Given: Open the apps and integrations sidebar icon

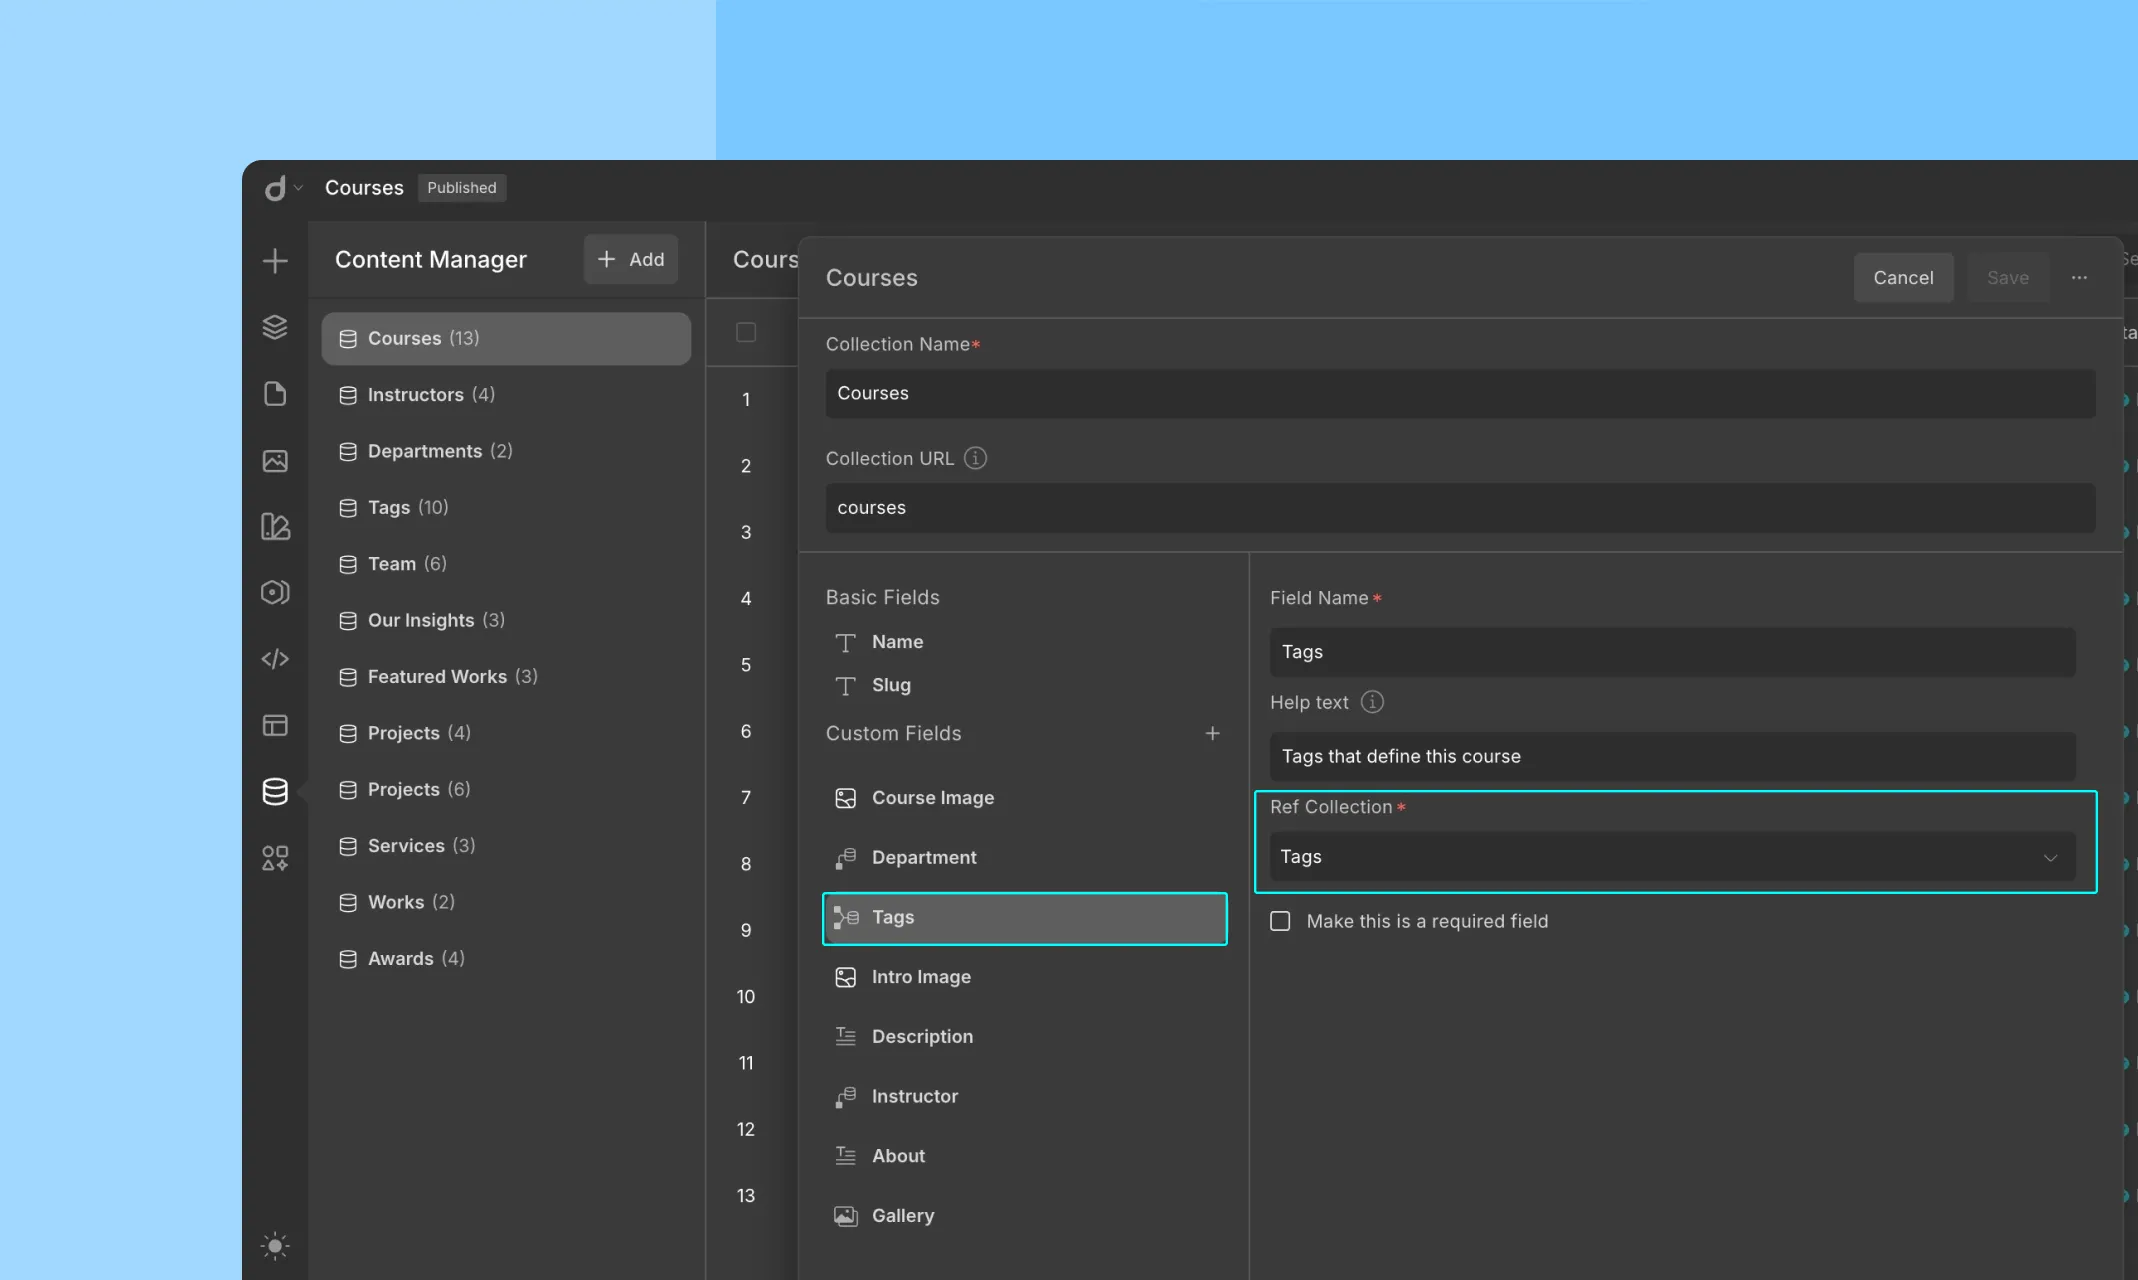Looking at the screenshot, I should 275,858.
